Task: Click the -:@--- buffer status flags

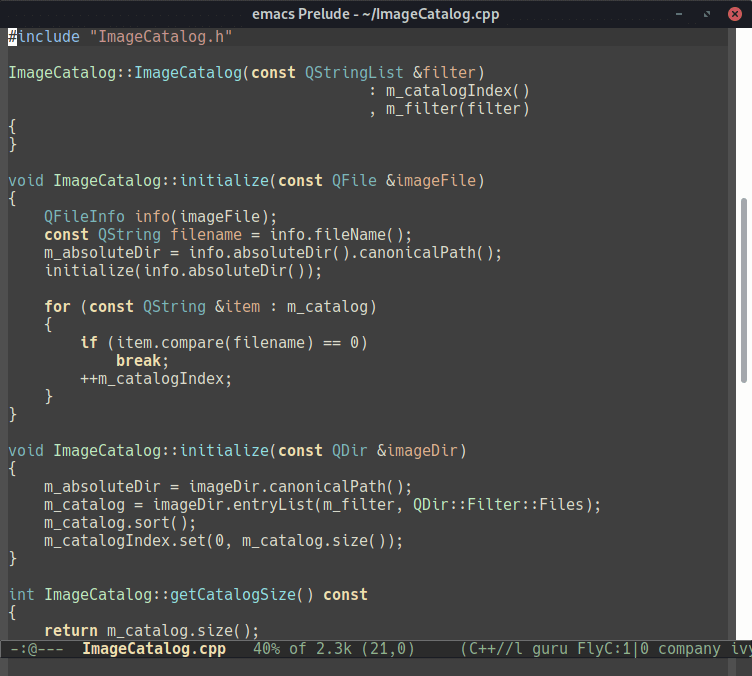Action: 37,649
